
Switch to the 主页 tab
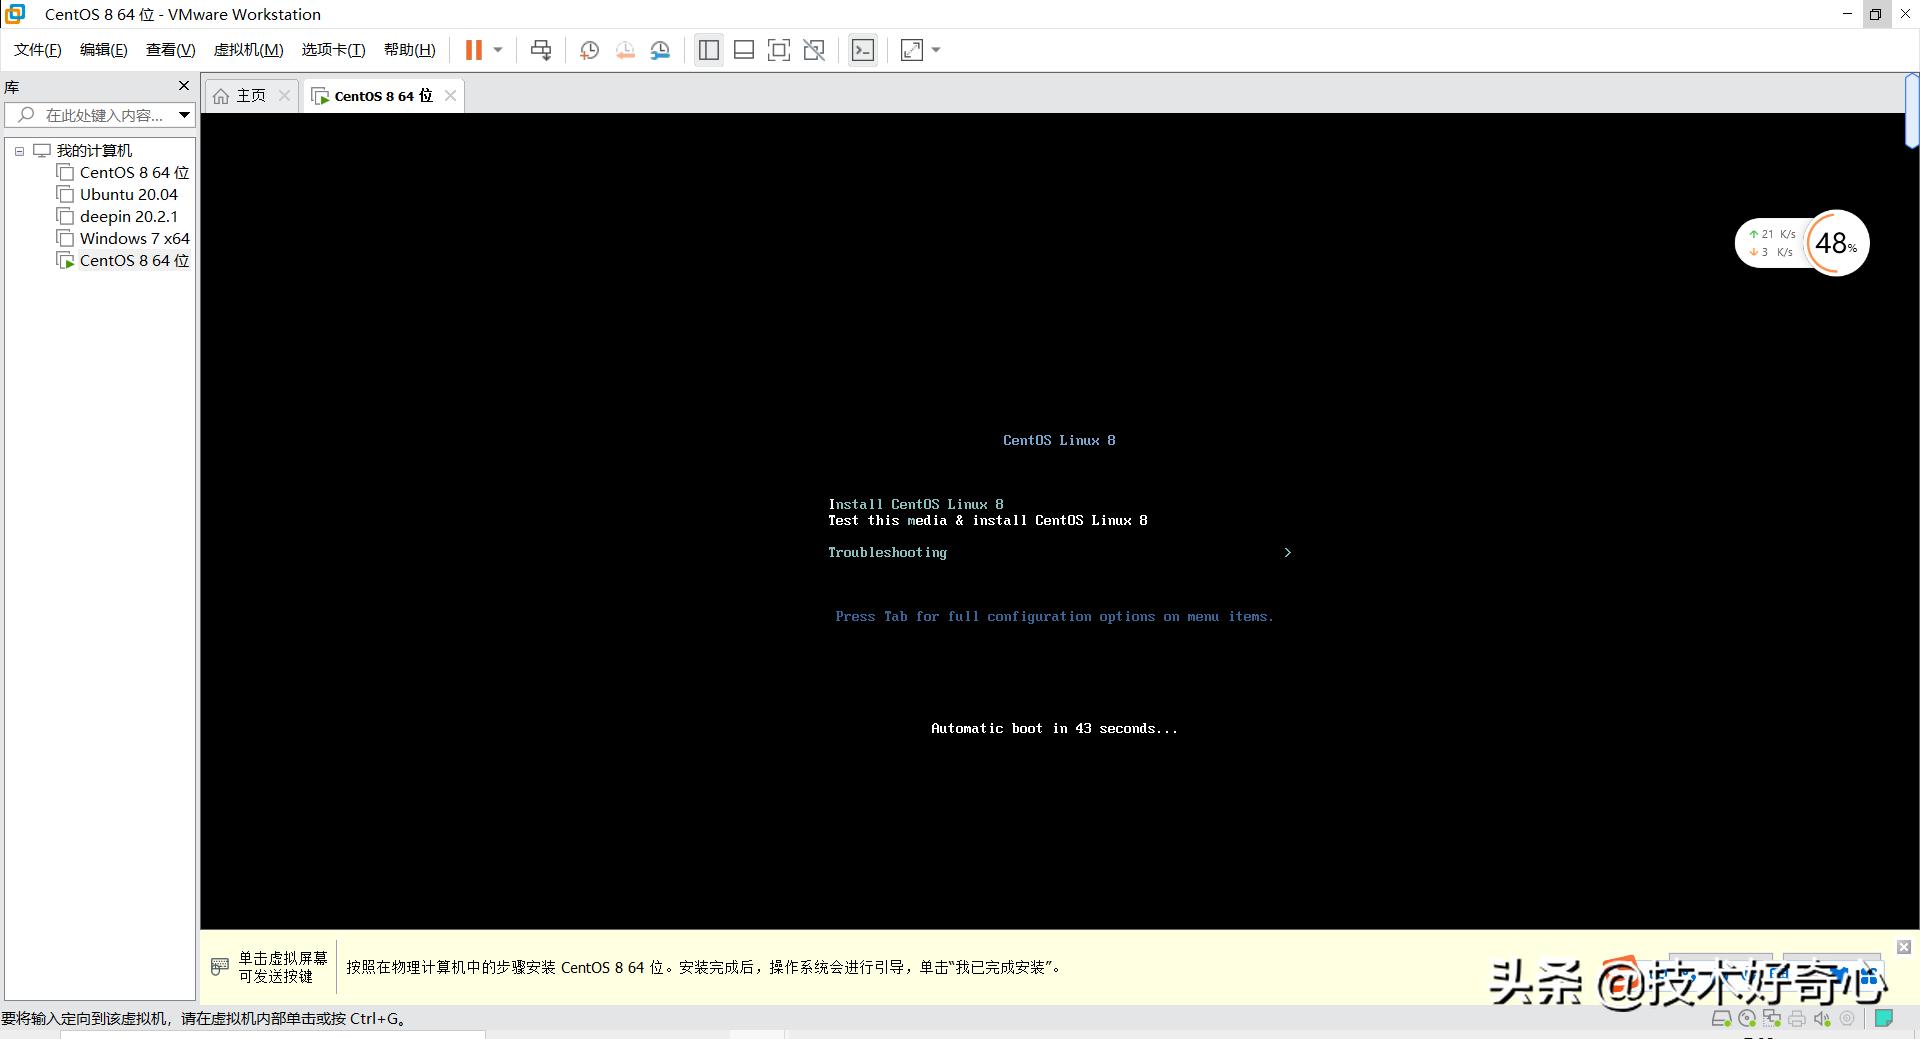coord(249,95)
